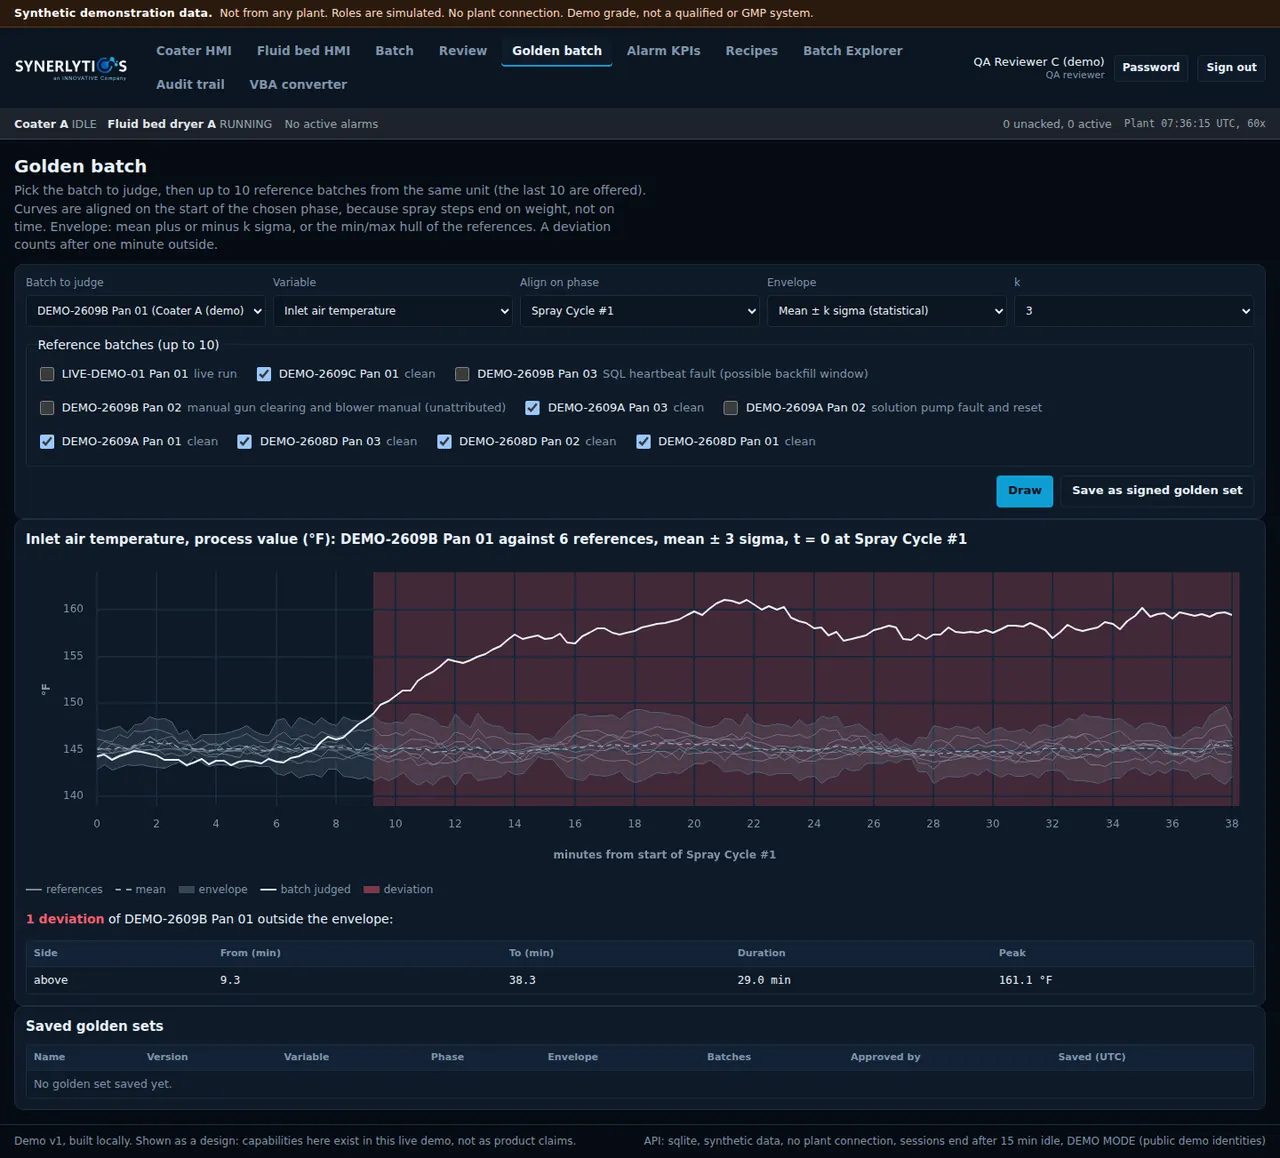Image resolution: width=1280 pixels, height=1158 pixels.
Task: Click the Plant UTC clock readout
Action: pos(1194,124)
